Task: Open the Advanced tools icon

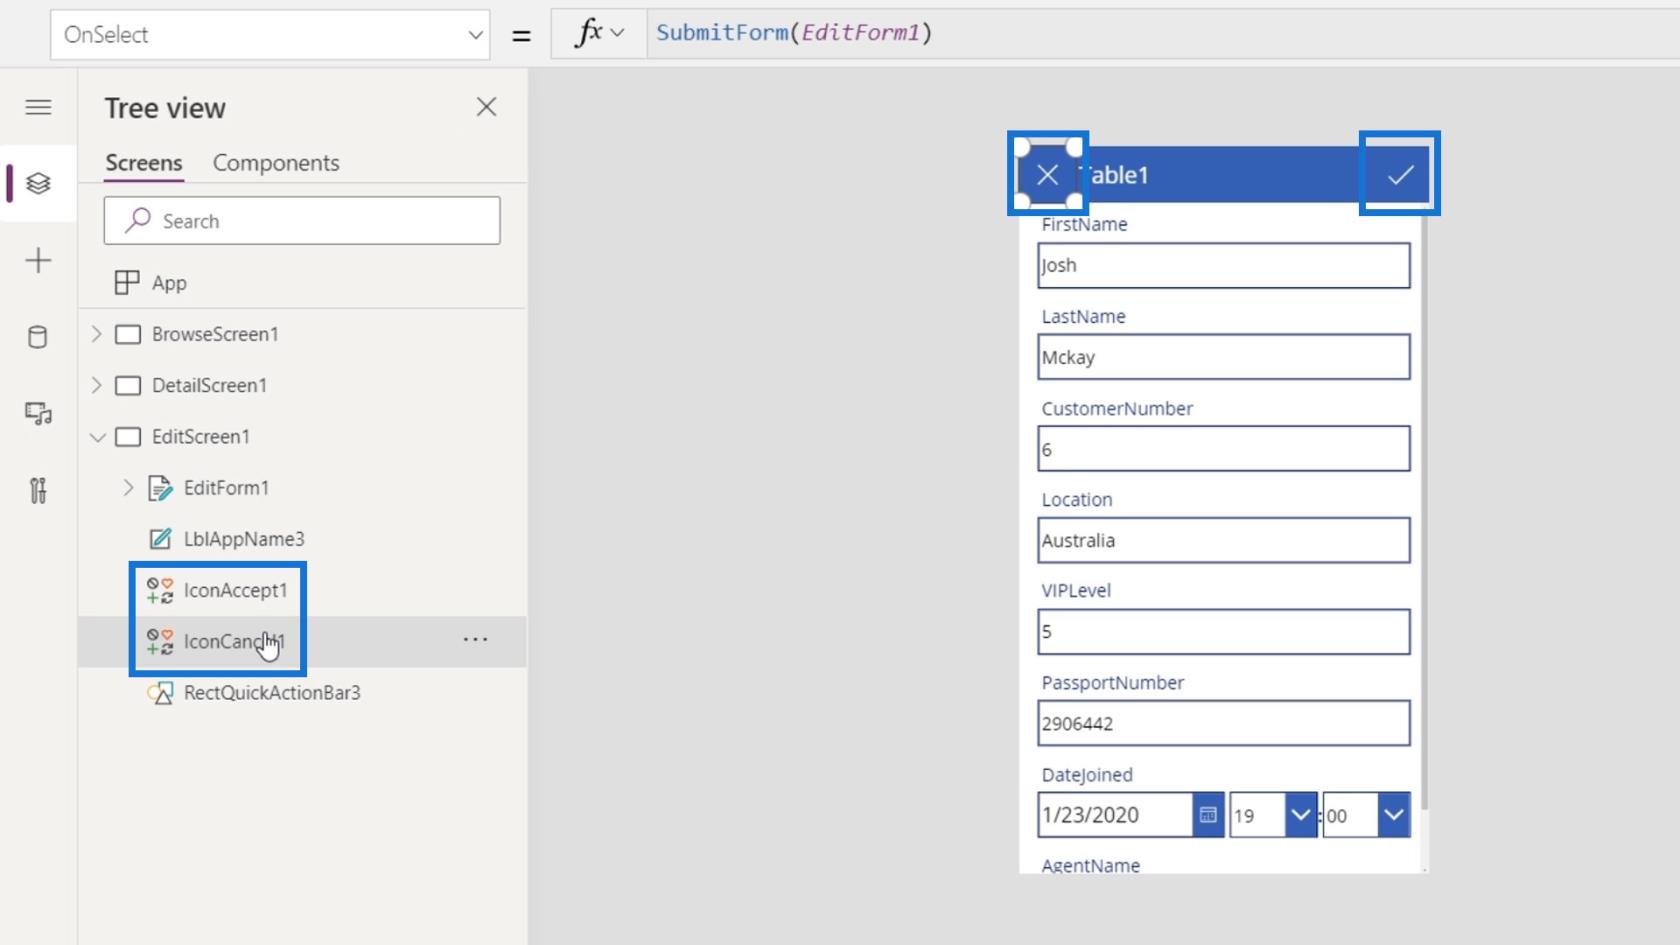Action: [x=38, y=490]
